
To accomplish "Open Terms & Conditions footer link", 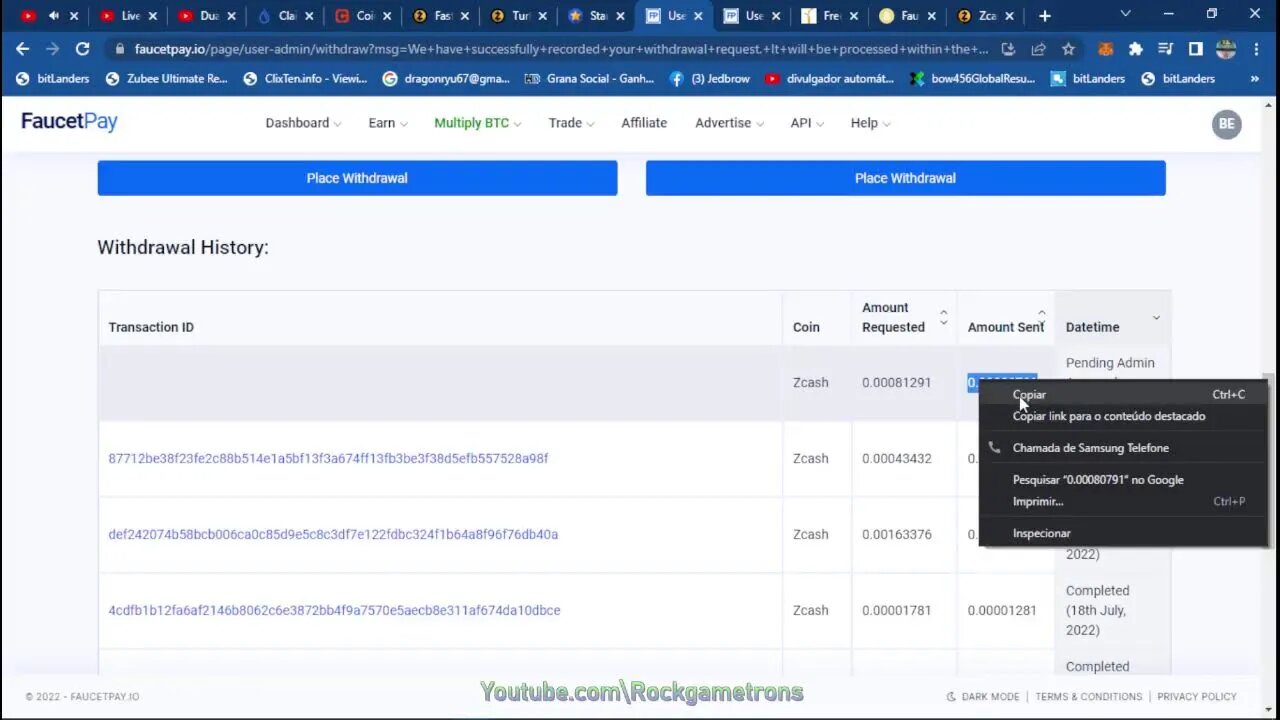I will pyautogui.click(x=1089, y=697).
